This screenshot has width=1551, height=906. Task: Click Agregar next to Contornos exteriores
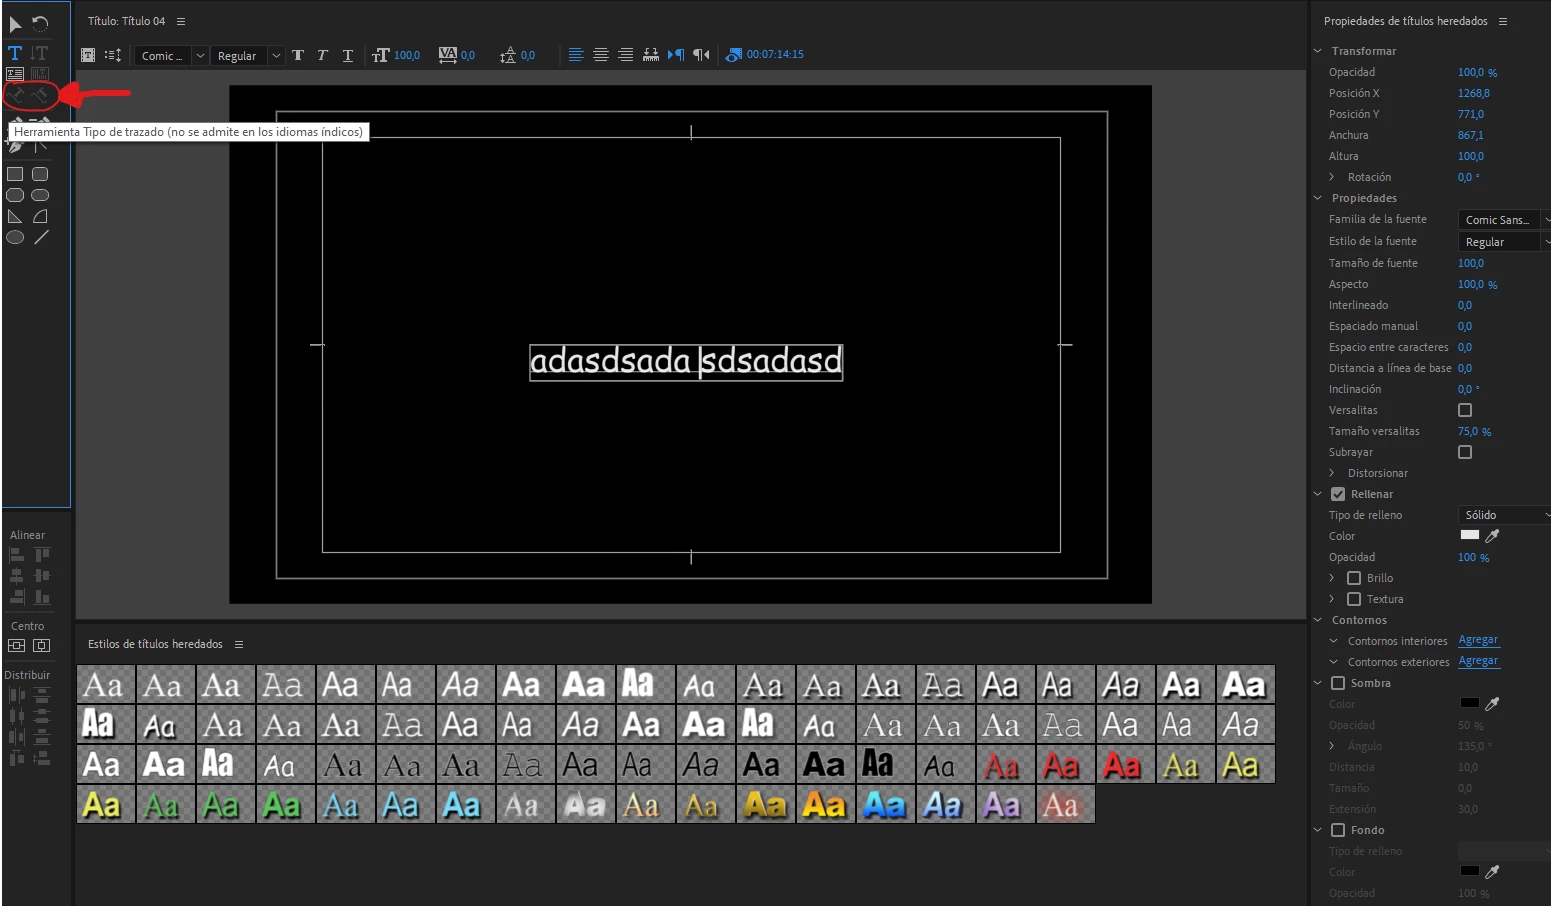point(1478,661)
